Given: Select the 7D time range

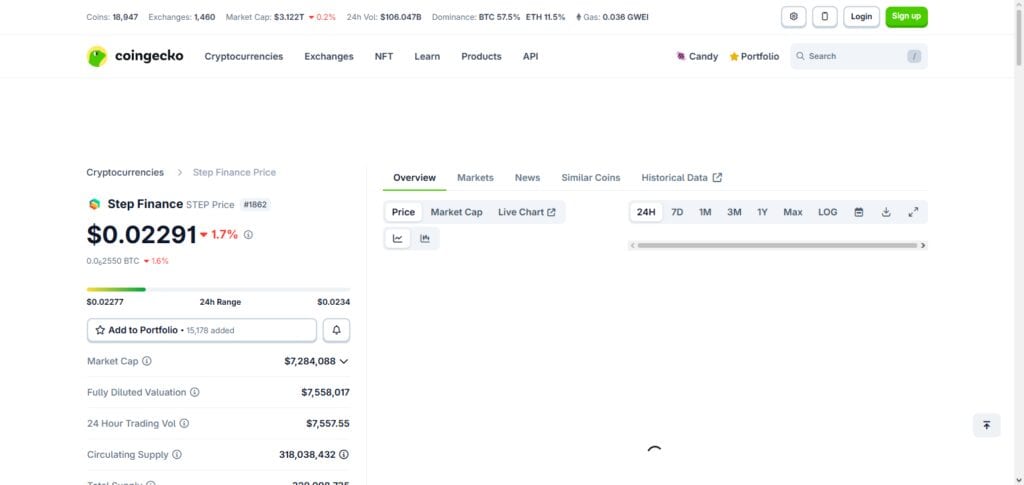Looking at the screenshot, I should click(677, 212).
